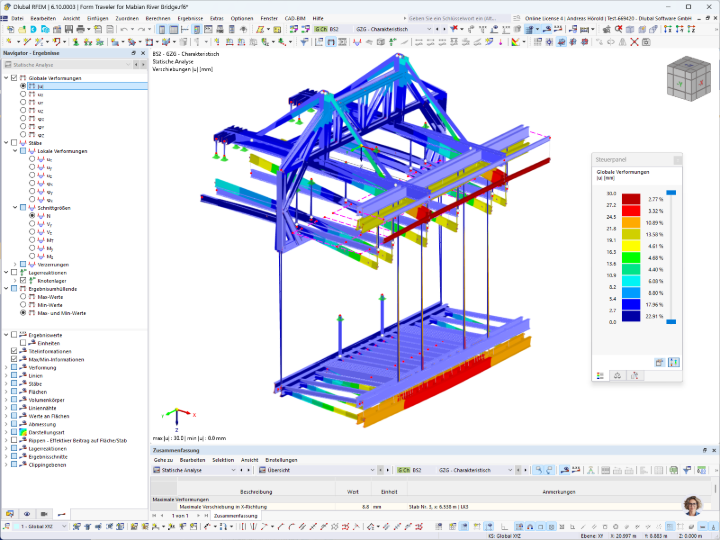
Task: Click the print icon in top toolbar
Action: click(x=80, y=29)
